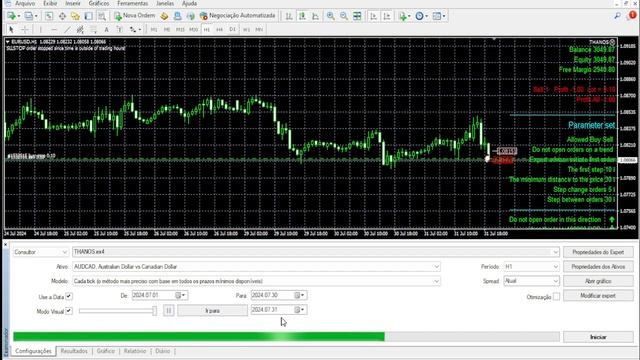Switch timeframe to D1
Image resolution: width=640 pixels, height=360 pixels.
(233, 29)
